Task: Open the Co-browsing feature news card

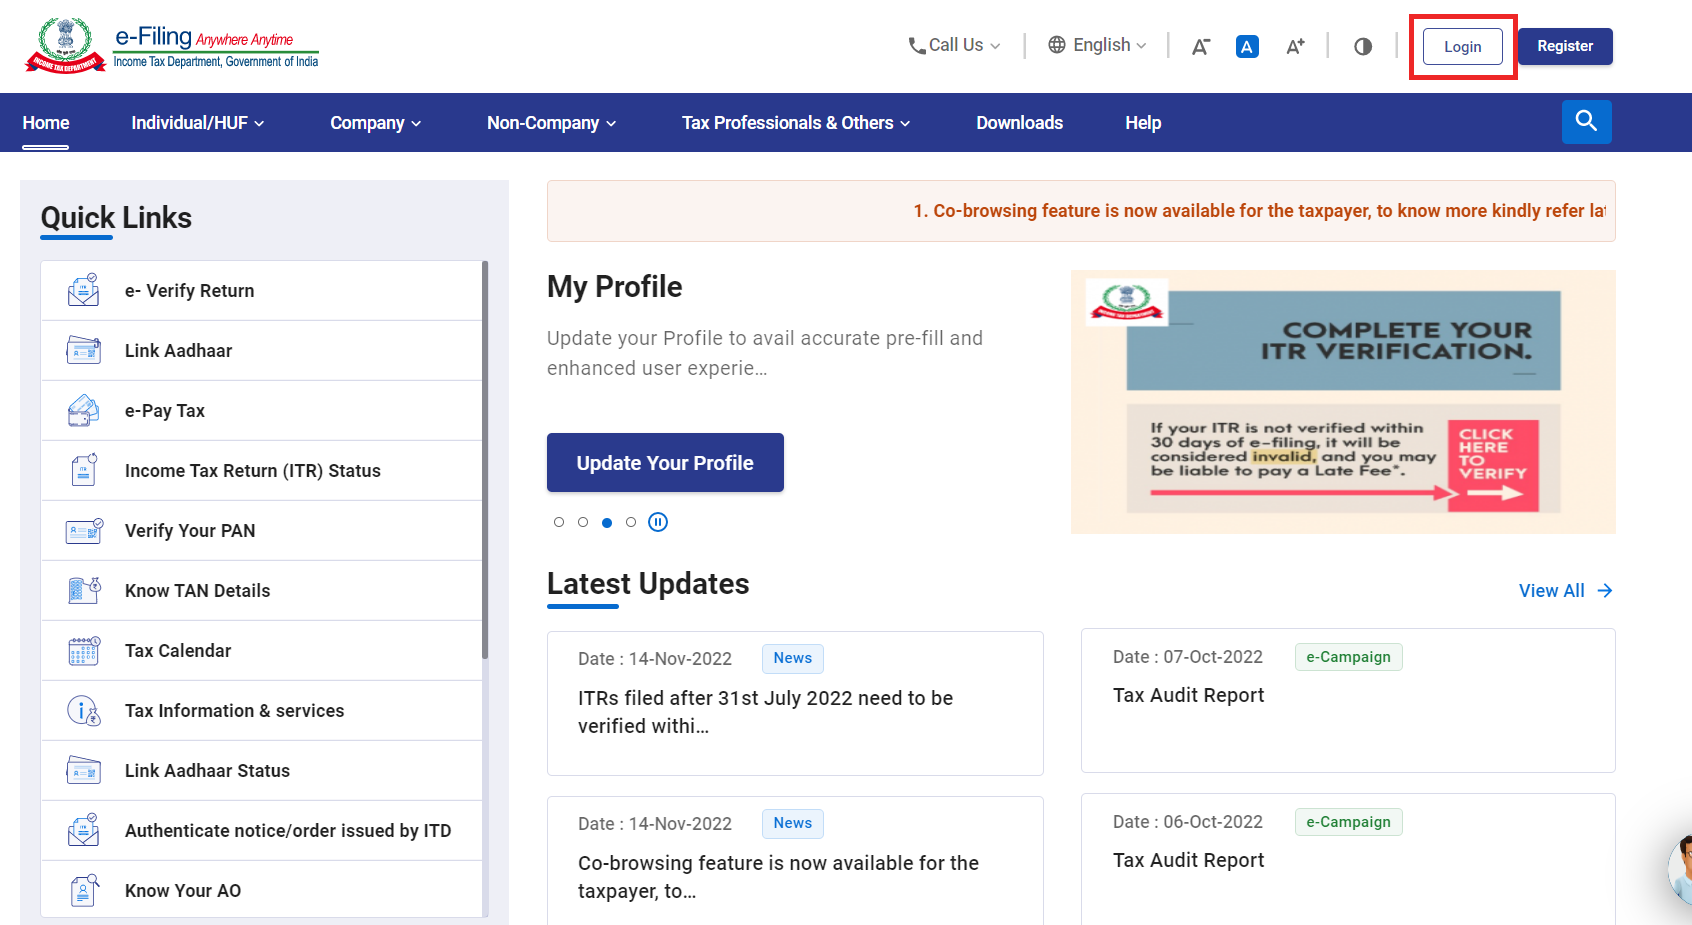Action: point(795,861)
